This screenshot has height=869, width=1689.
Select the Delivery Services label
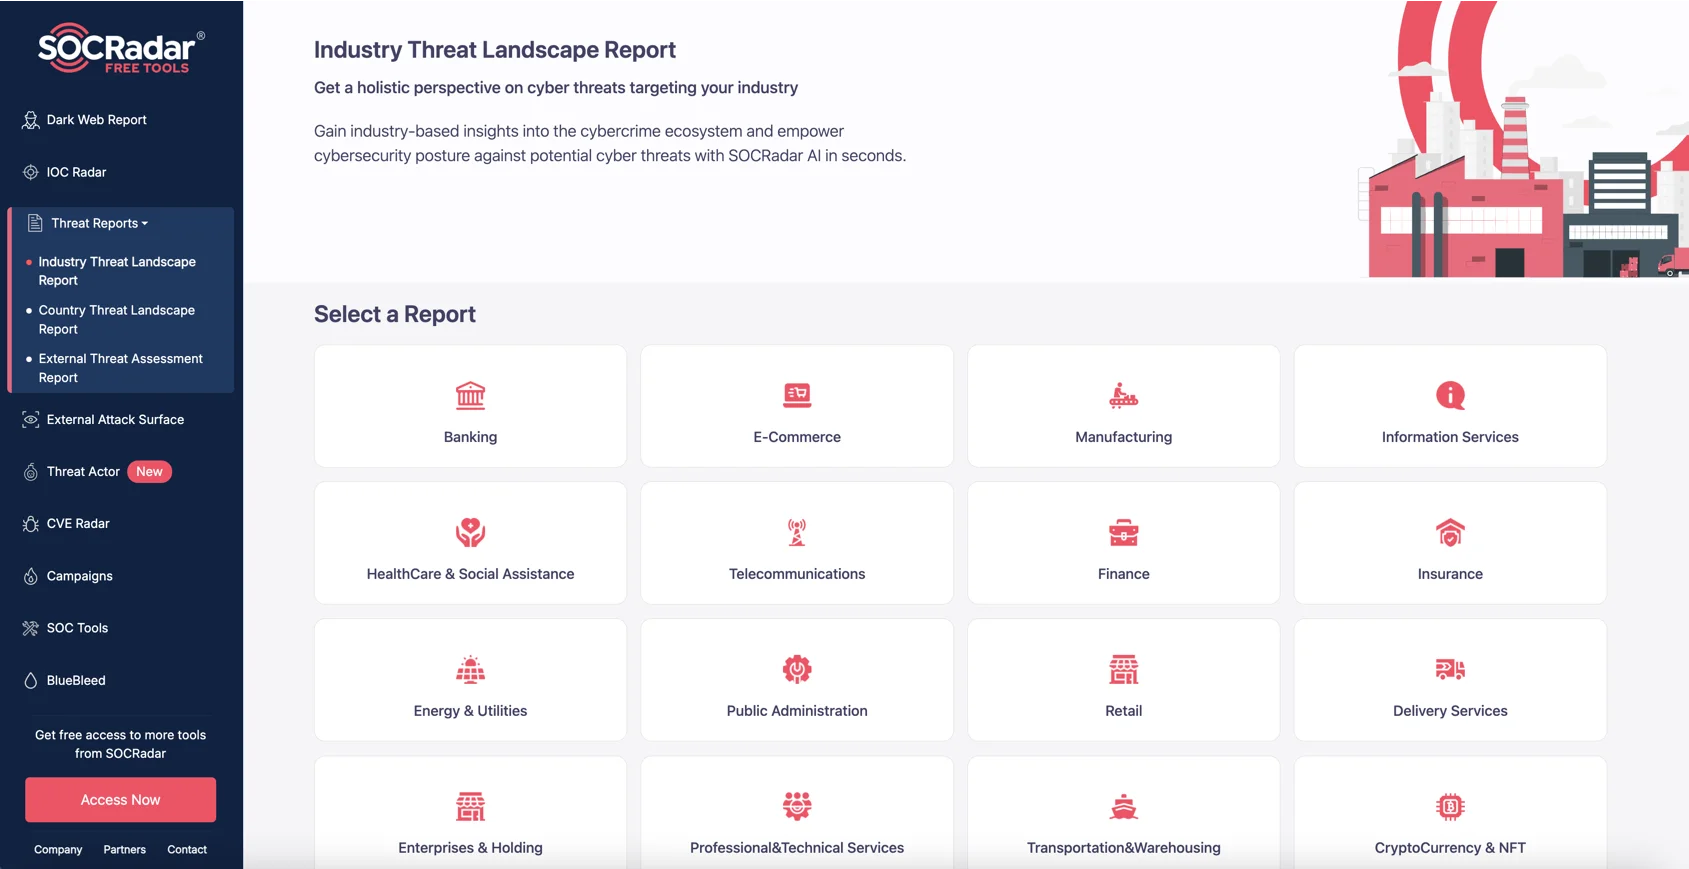click(x=1450, y=711)
